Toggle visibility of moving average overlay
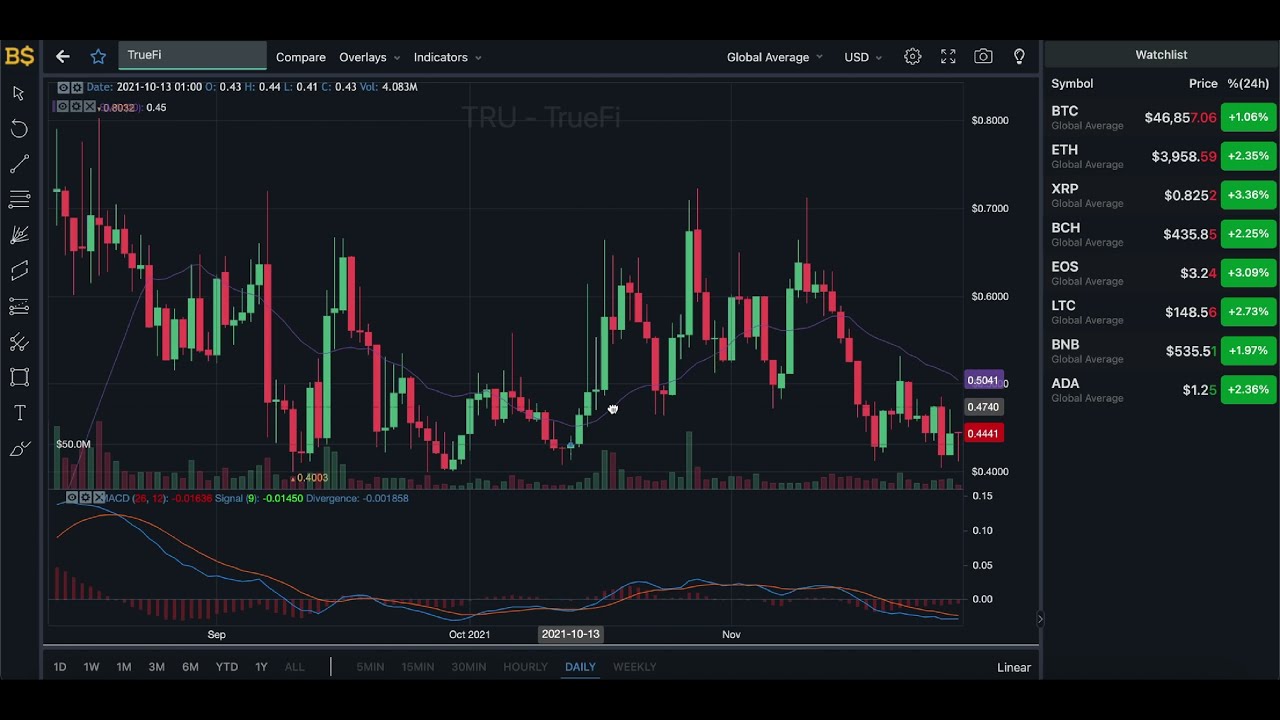The image size is (1280, 720). click(x=63, y=107)
